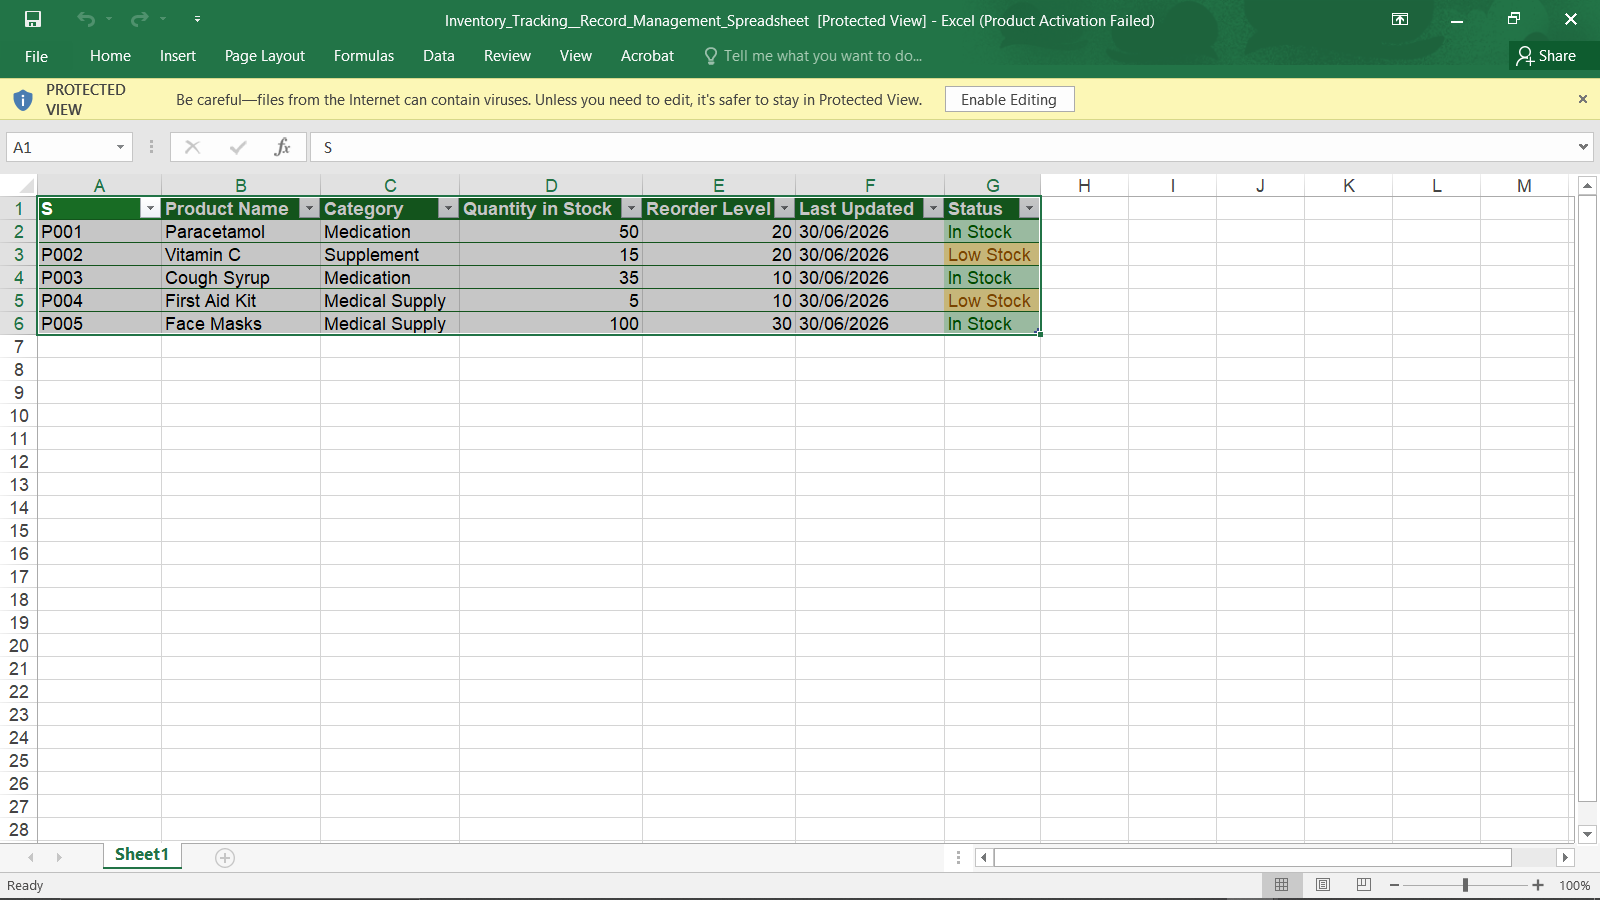Viewport: 1600px width, 900px height.
Task: Open the Name Box dropdown arrow
Action: (x=120, y=147)
